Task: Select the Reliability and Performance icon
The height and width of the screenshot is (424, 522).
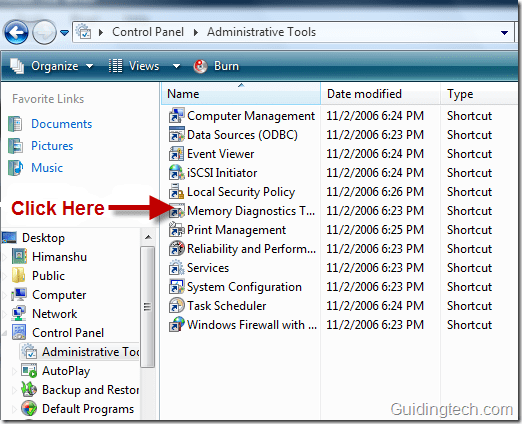Action: [x=176, y=249]
